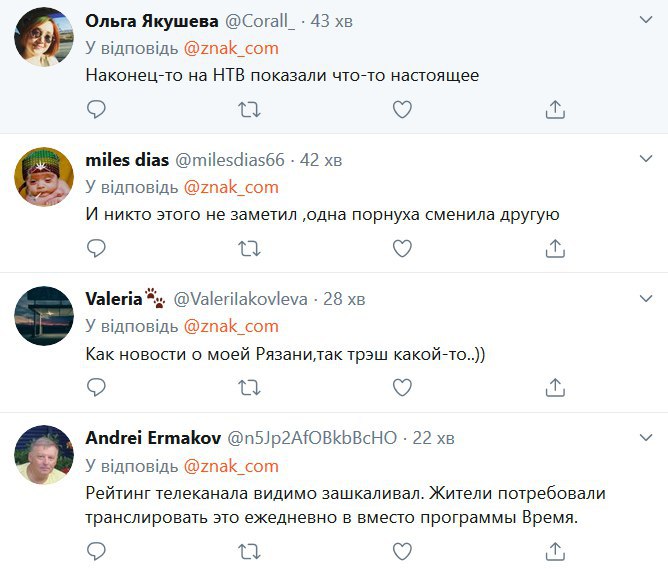Click @znak_com mention in Andrei Ermakov's reply
This screenshot has width=668, height=569.
pos(231,465)
